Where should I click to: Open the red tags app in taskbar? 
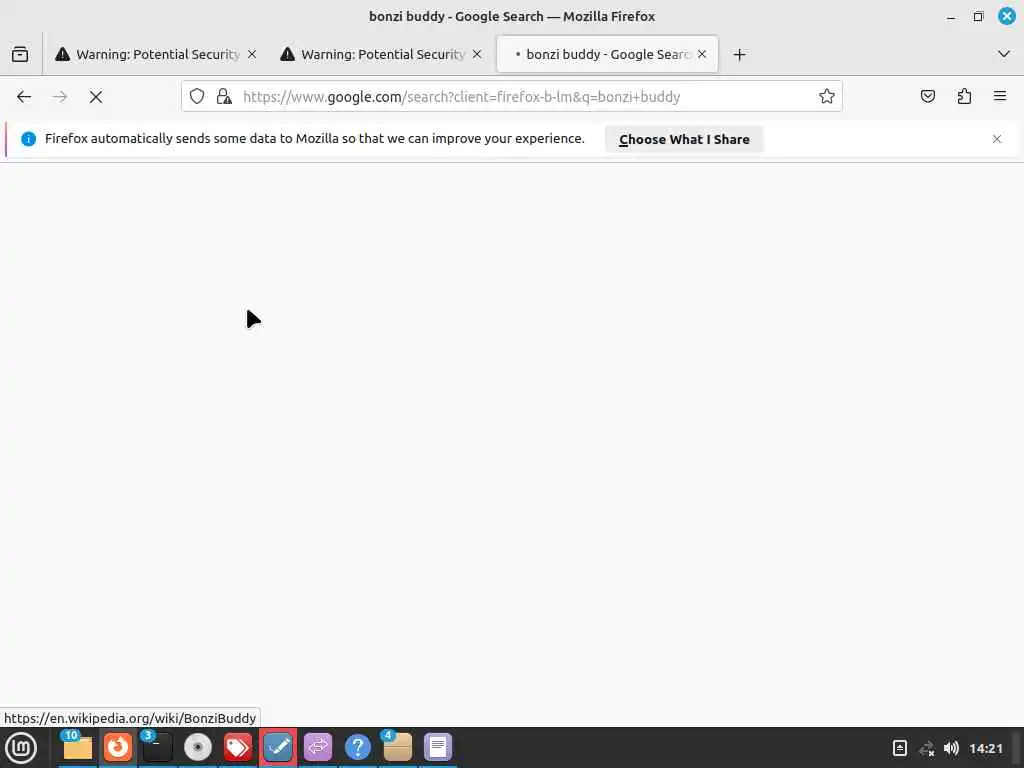pyautogui.click(x=238, y=748)
